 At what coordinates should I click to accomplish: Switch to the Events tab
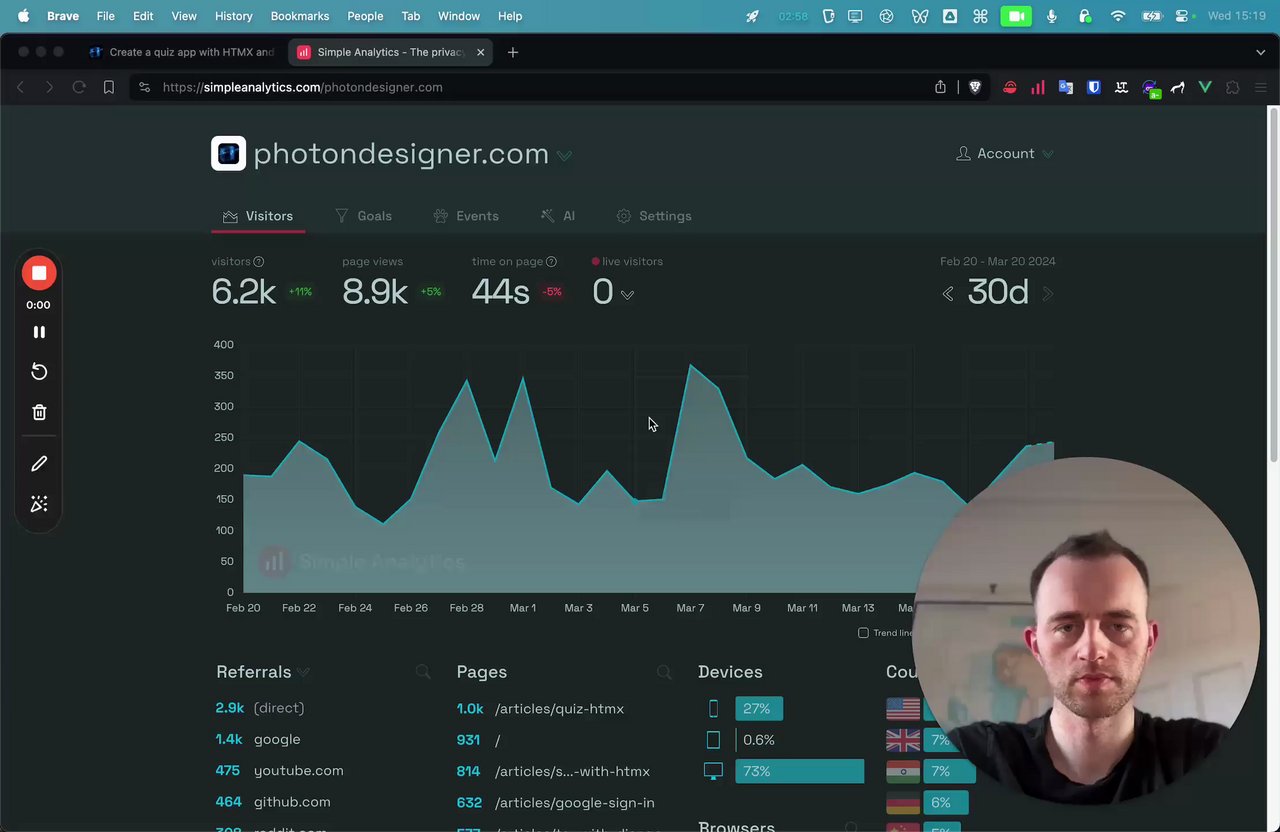pos(466,216)
